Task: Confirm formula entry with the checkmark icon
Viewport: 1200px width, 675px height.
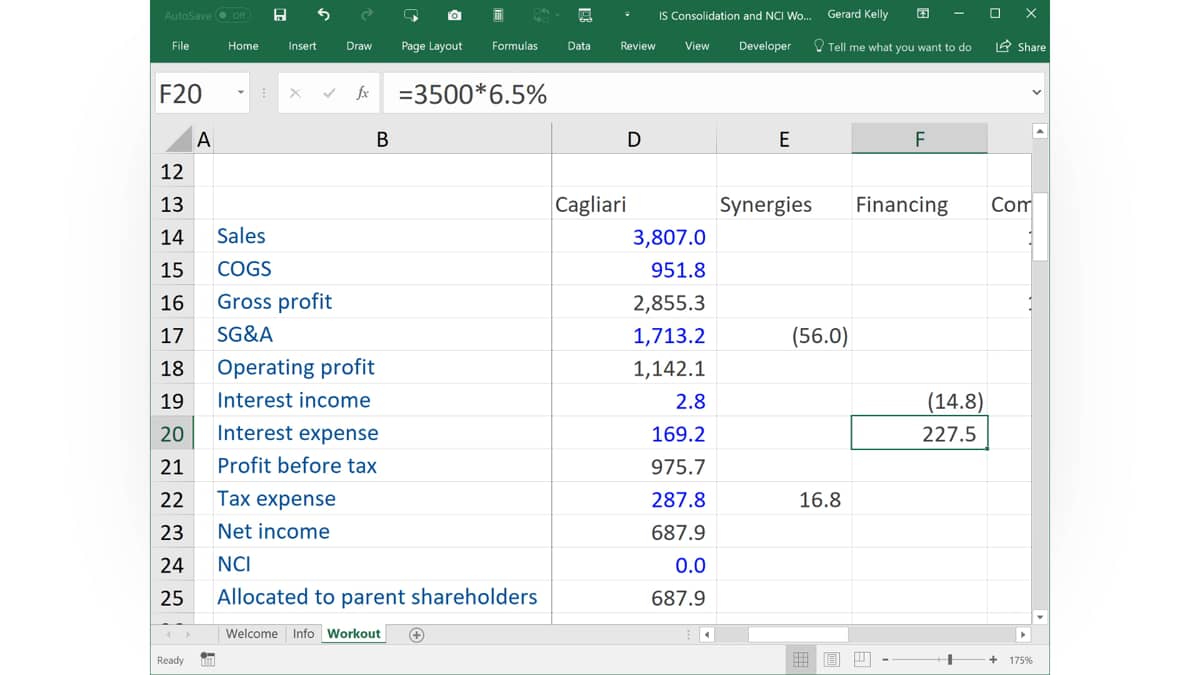Action: [329, 94]
